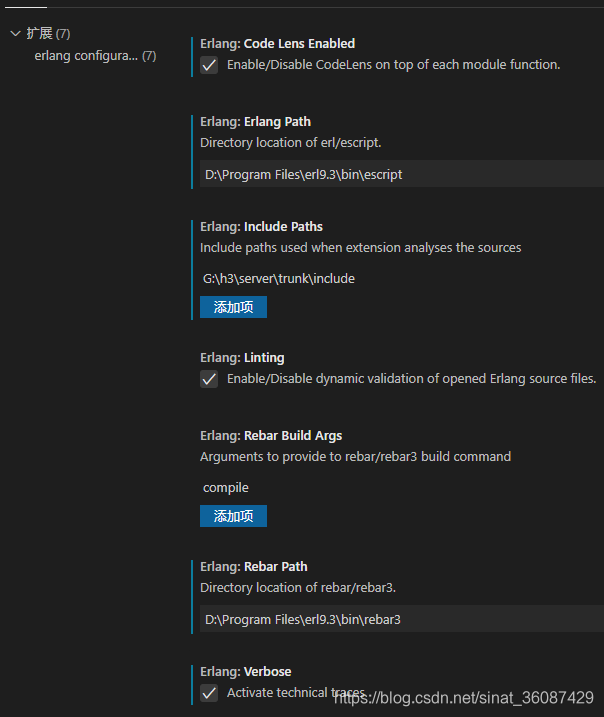Click the Erlang: Rebar Build Args heading
Image resolution: width=604 pixels, height=717 pixels.
pos(271,435)
